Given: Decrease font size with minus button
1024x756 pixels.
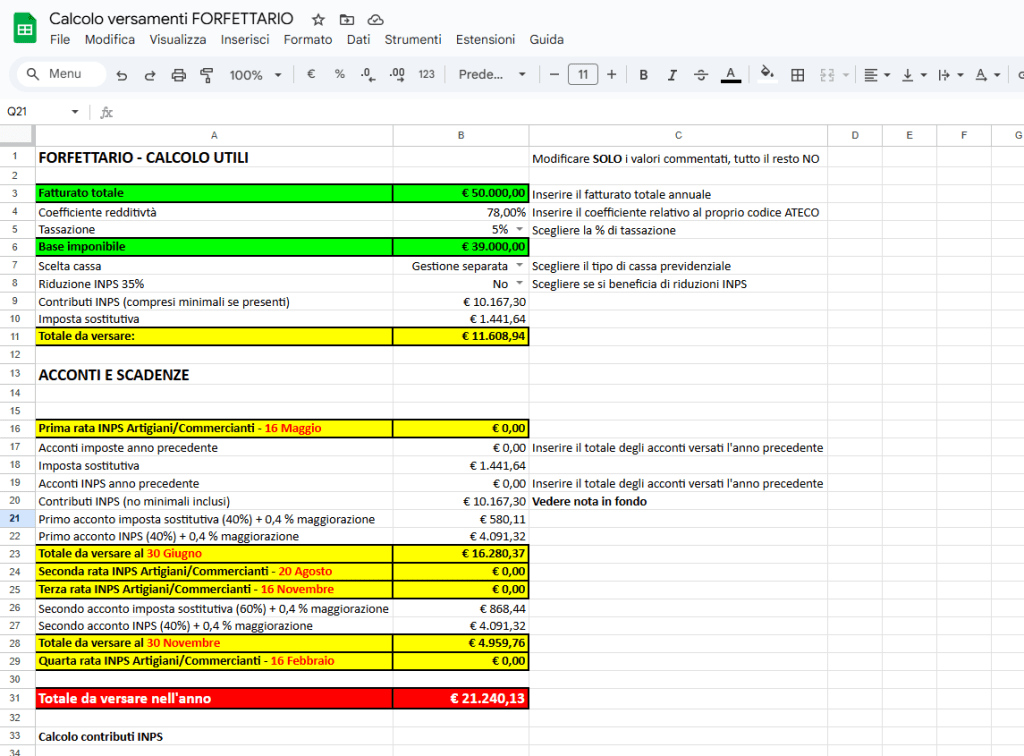Looking at the screenshot, I should point(554,74).
